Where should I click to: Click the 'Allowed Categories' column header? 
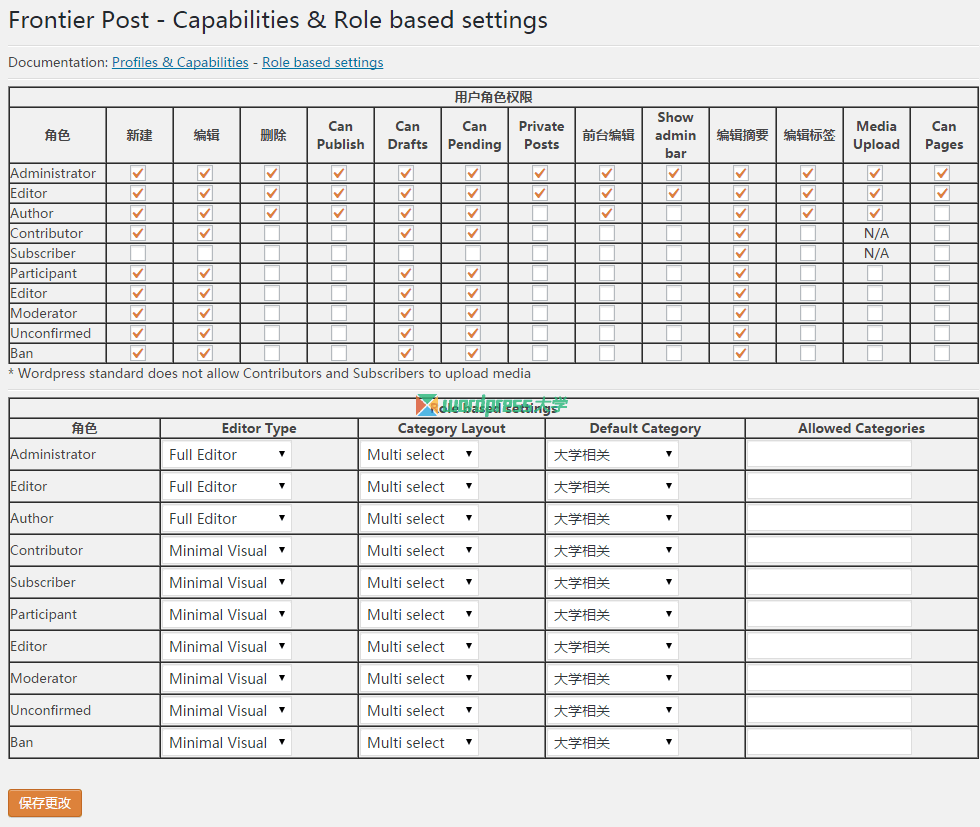point(861,428)
